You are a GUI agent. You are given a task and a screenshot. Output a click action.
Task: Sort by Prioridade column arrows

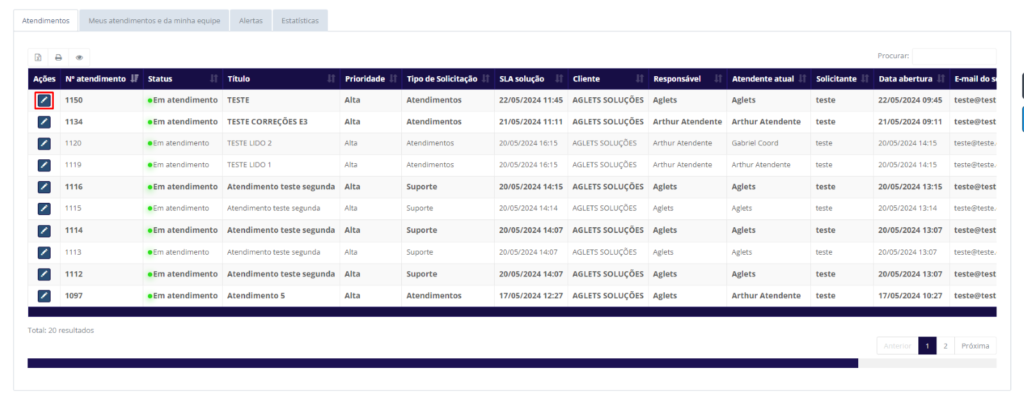tap(393, 79)
